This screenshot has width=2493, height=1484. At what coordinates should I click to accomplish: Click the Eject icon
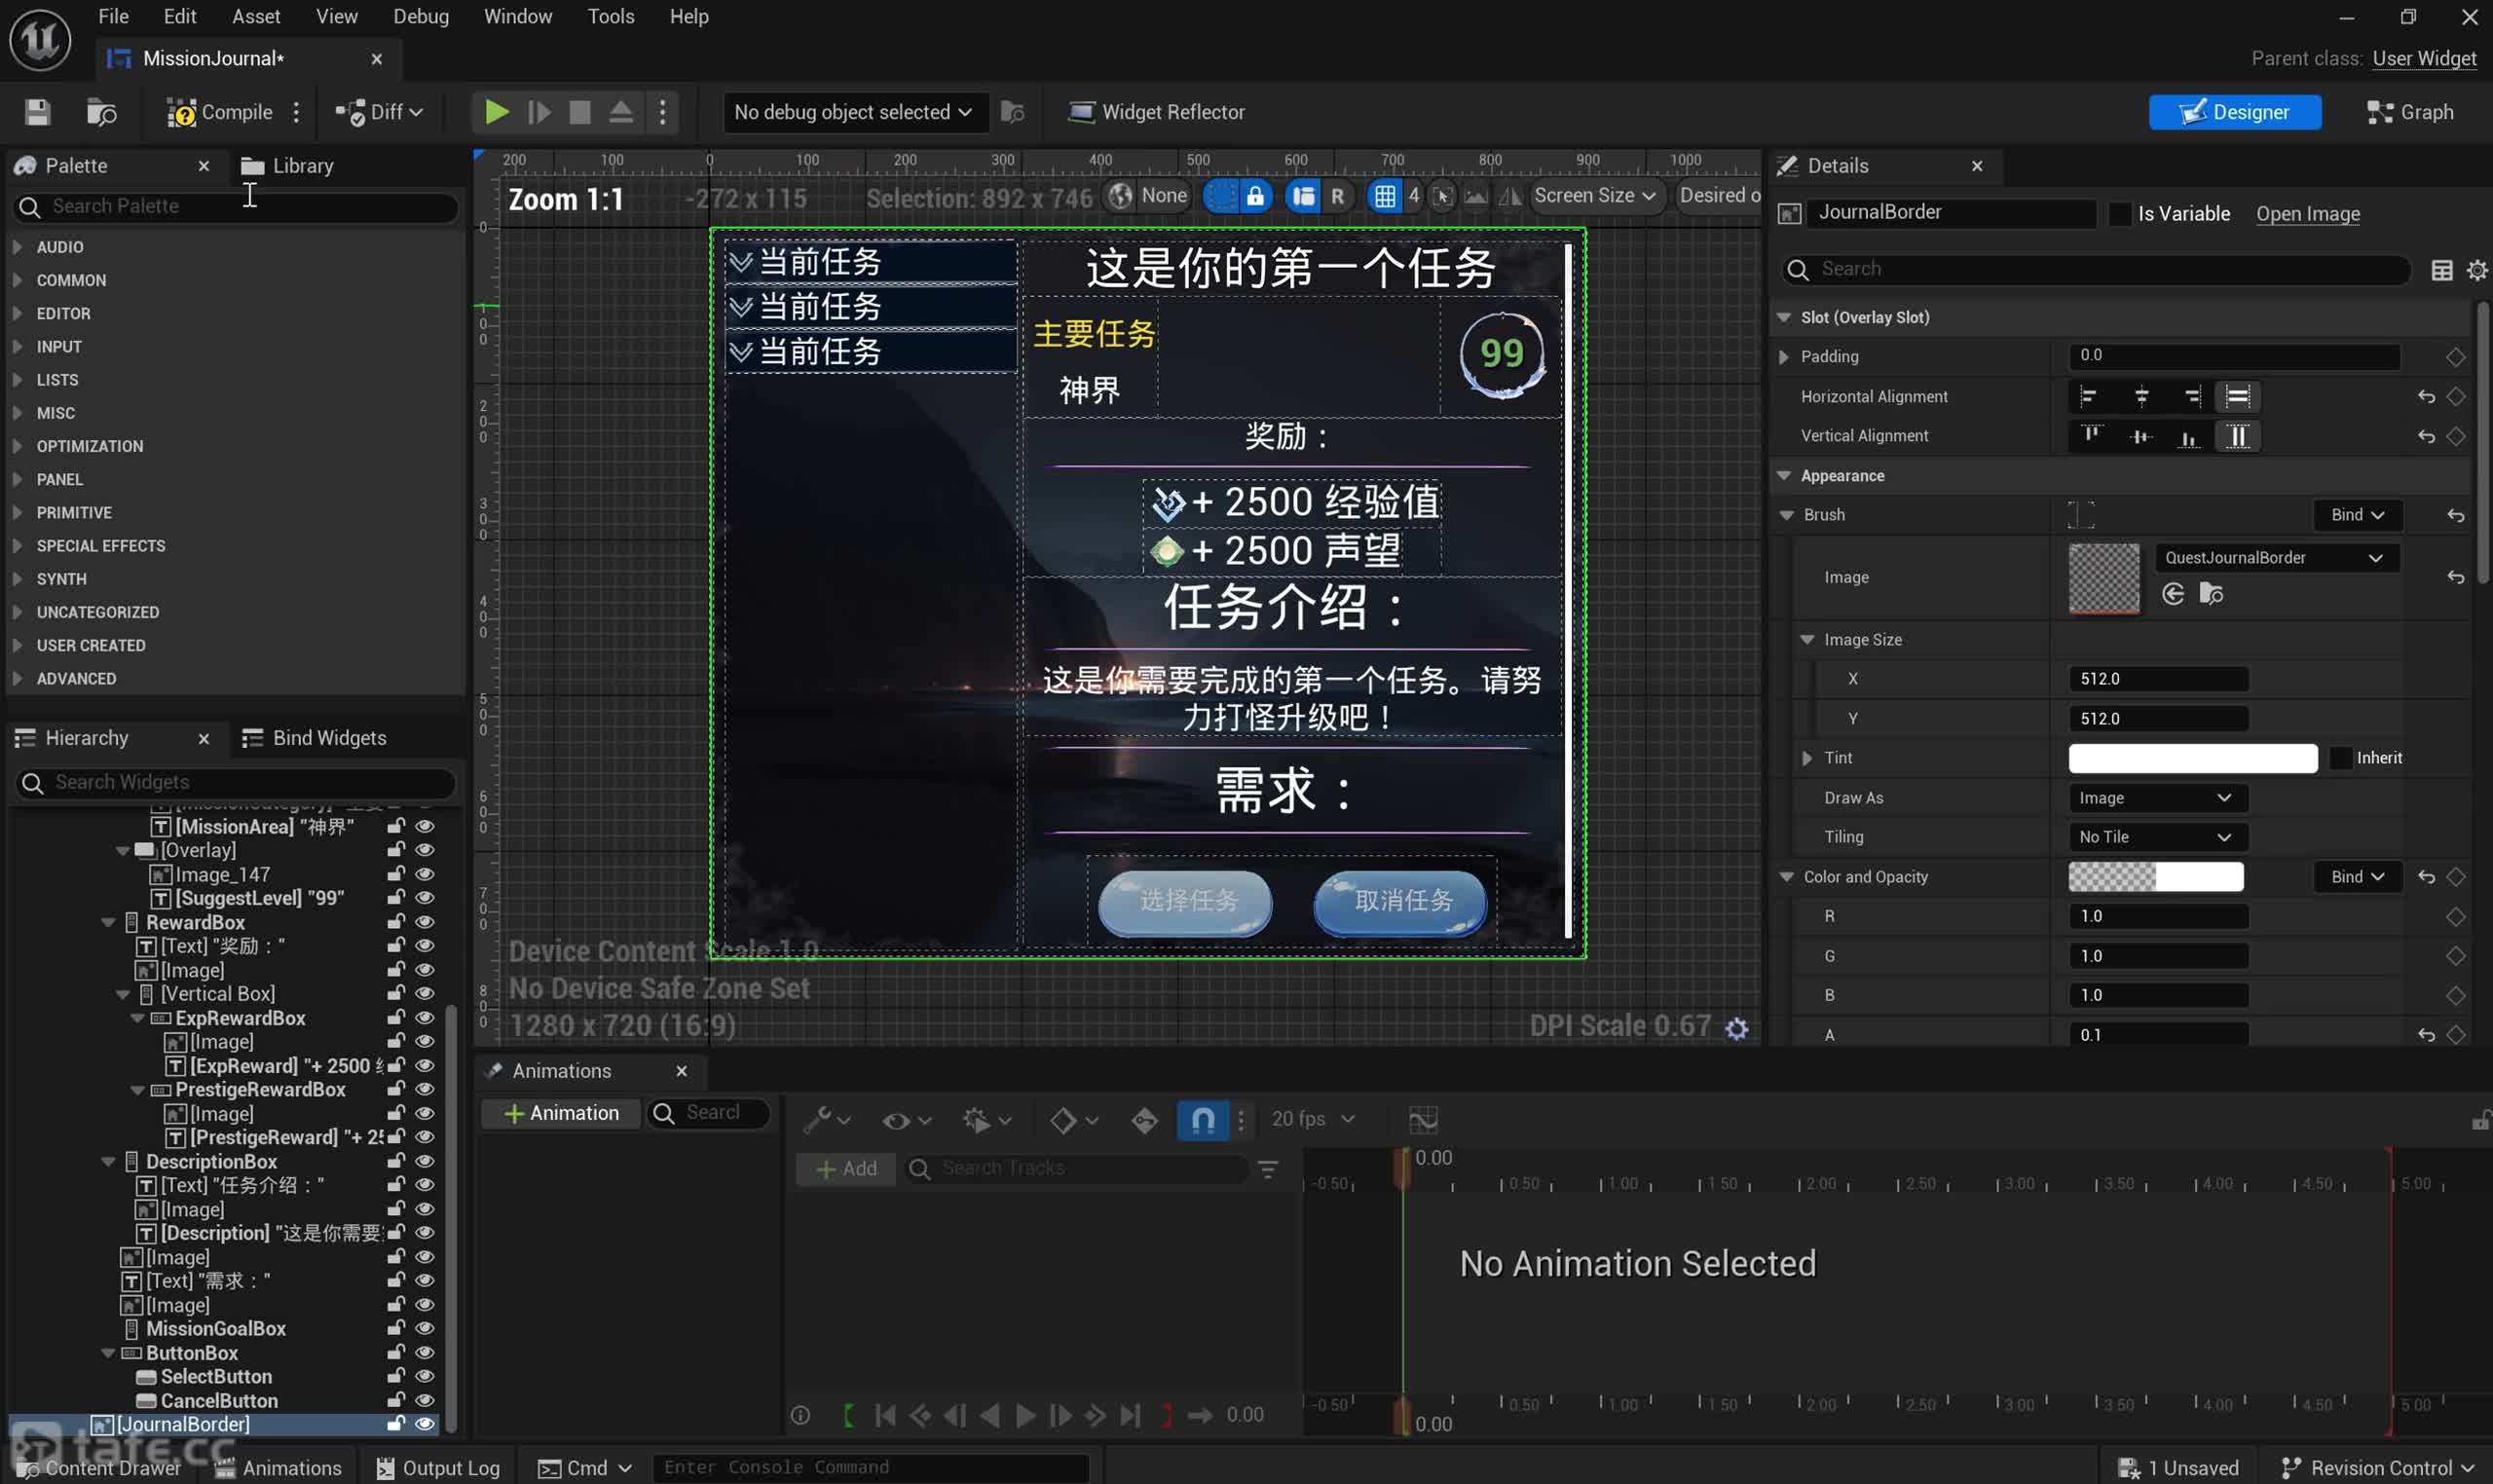pyautogui.click(x=621, y=112)
